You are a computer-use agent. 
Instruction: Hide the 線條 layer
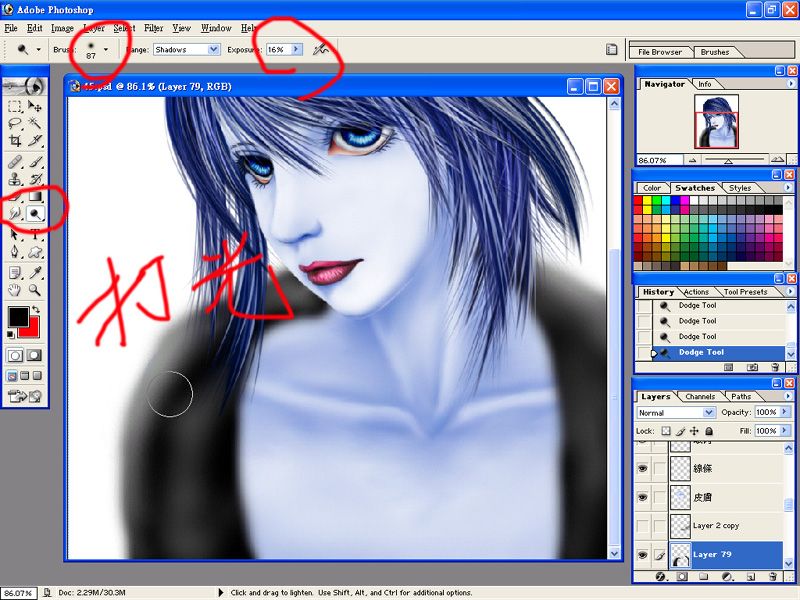tap(643, 468)
